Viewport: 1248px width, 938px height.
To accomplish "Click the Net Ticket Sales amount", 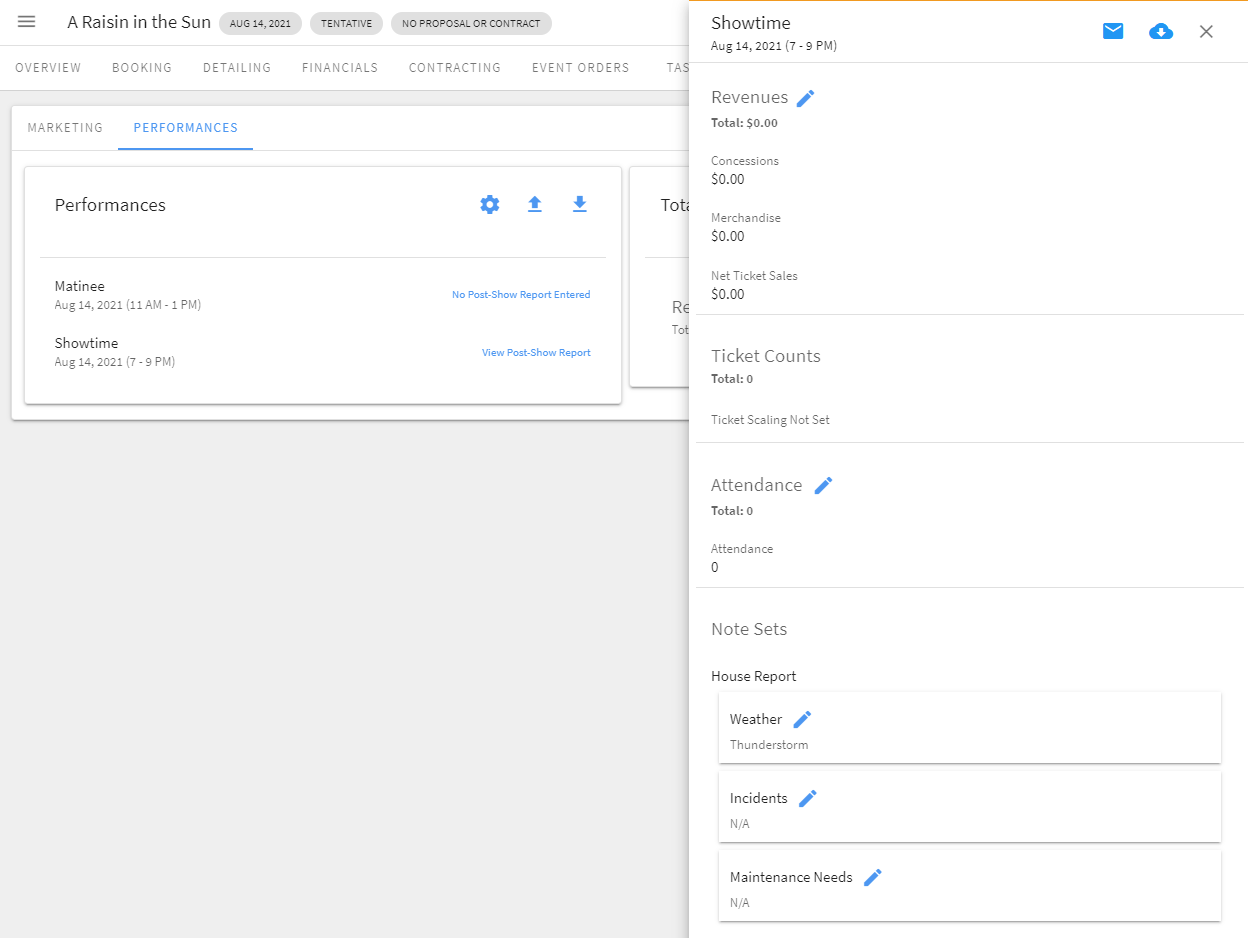I will 728,294.
